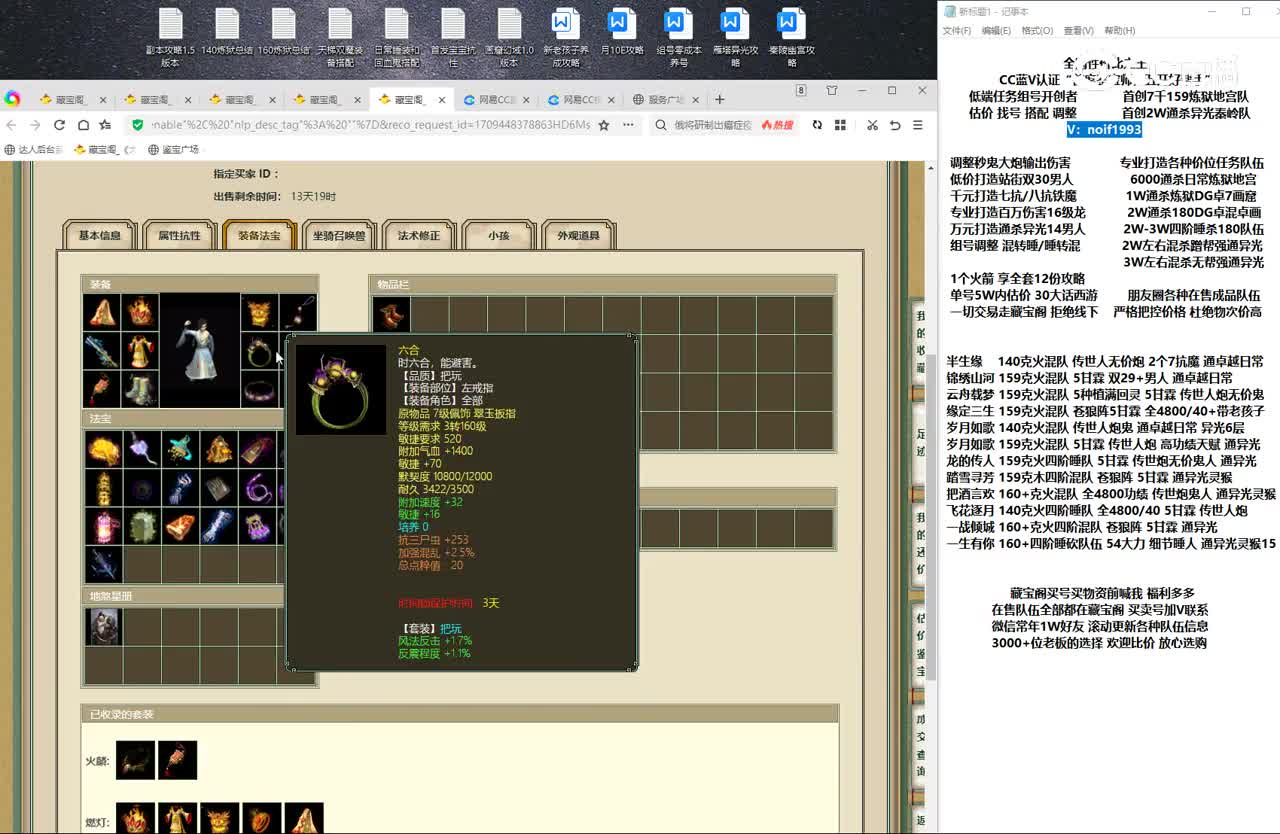Click the 热搜 hot search button
The width and height of the screenshot is (1280, 834).
pyautogui.click(x=778, y=125)
